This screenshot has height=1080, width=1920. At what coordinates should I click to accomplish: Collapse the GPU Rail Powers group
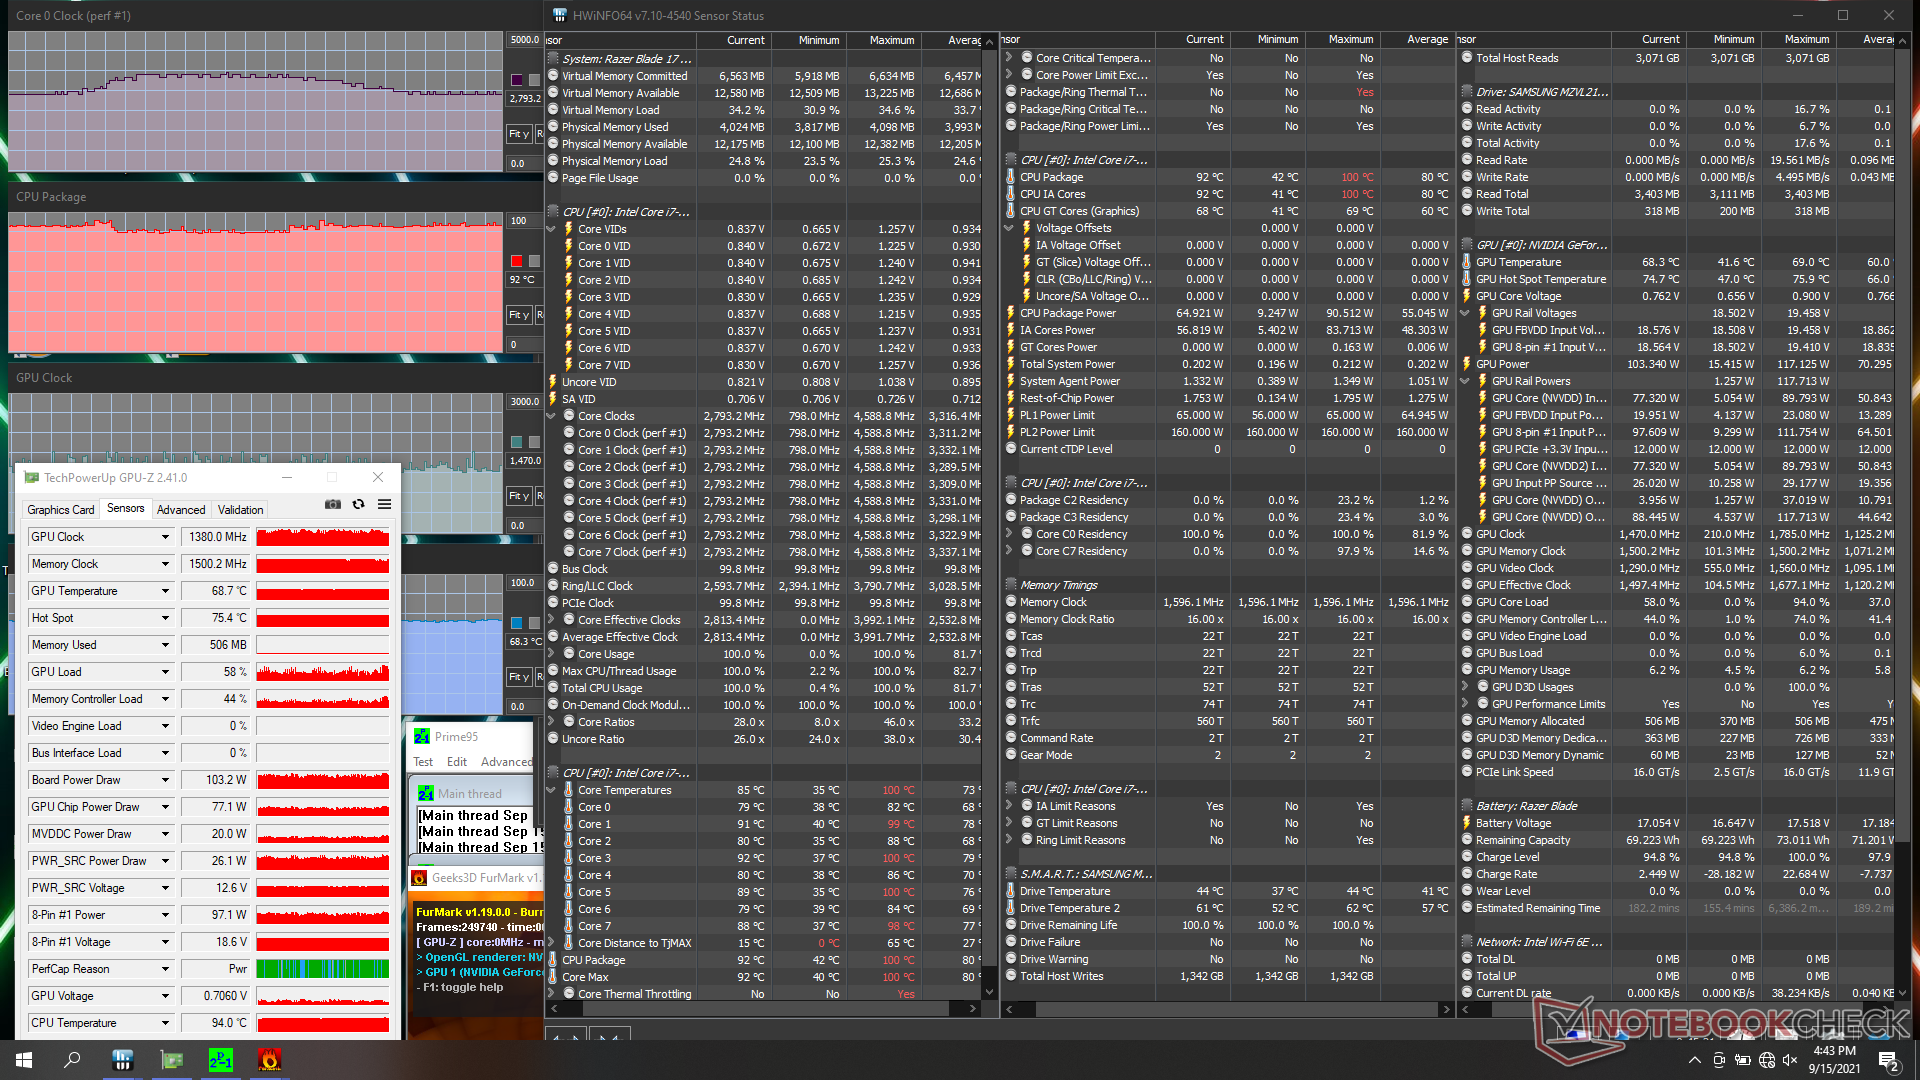[x=1465, y=381]
